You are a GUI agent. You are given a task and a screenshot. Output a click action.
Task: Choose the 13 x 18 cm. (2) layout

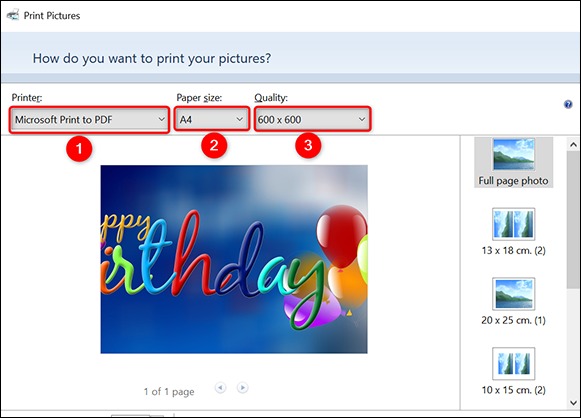pos(514,232)
